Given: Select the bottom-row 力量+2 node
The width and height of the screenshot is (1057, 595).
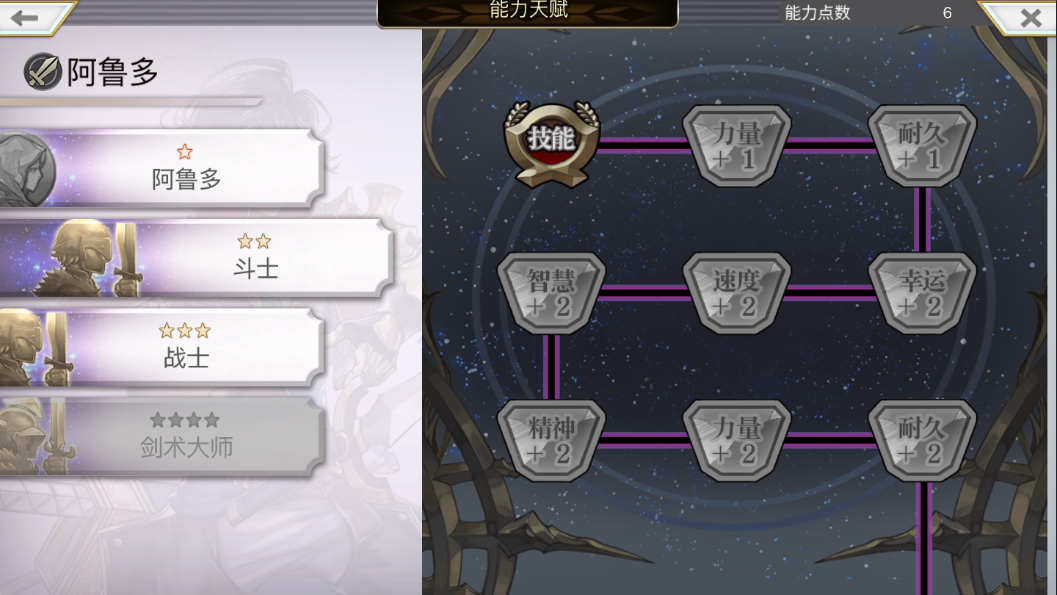Looking at the screenshot, I should click(737, 441).
